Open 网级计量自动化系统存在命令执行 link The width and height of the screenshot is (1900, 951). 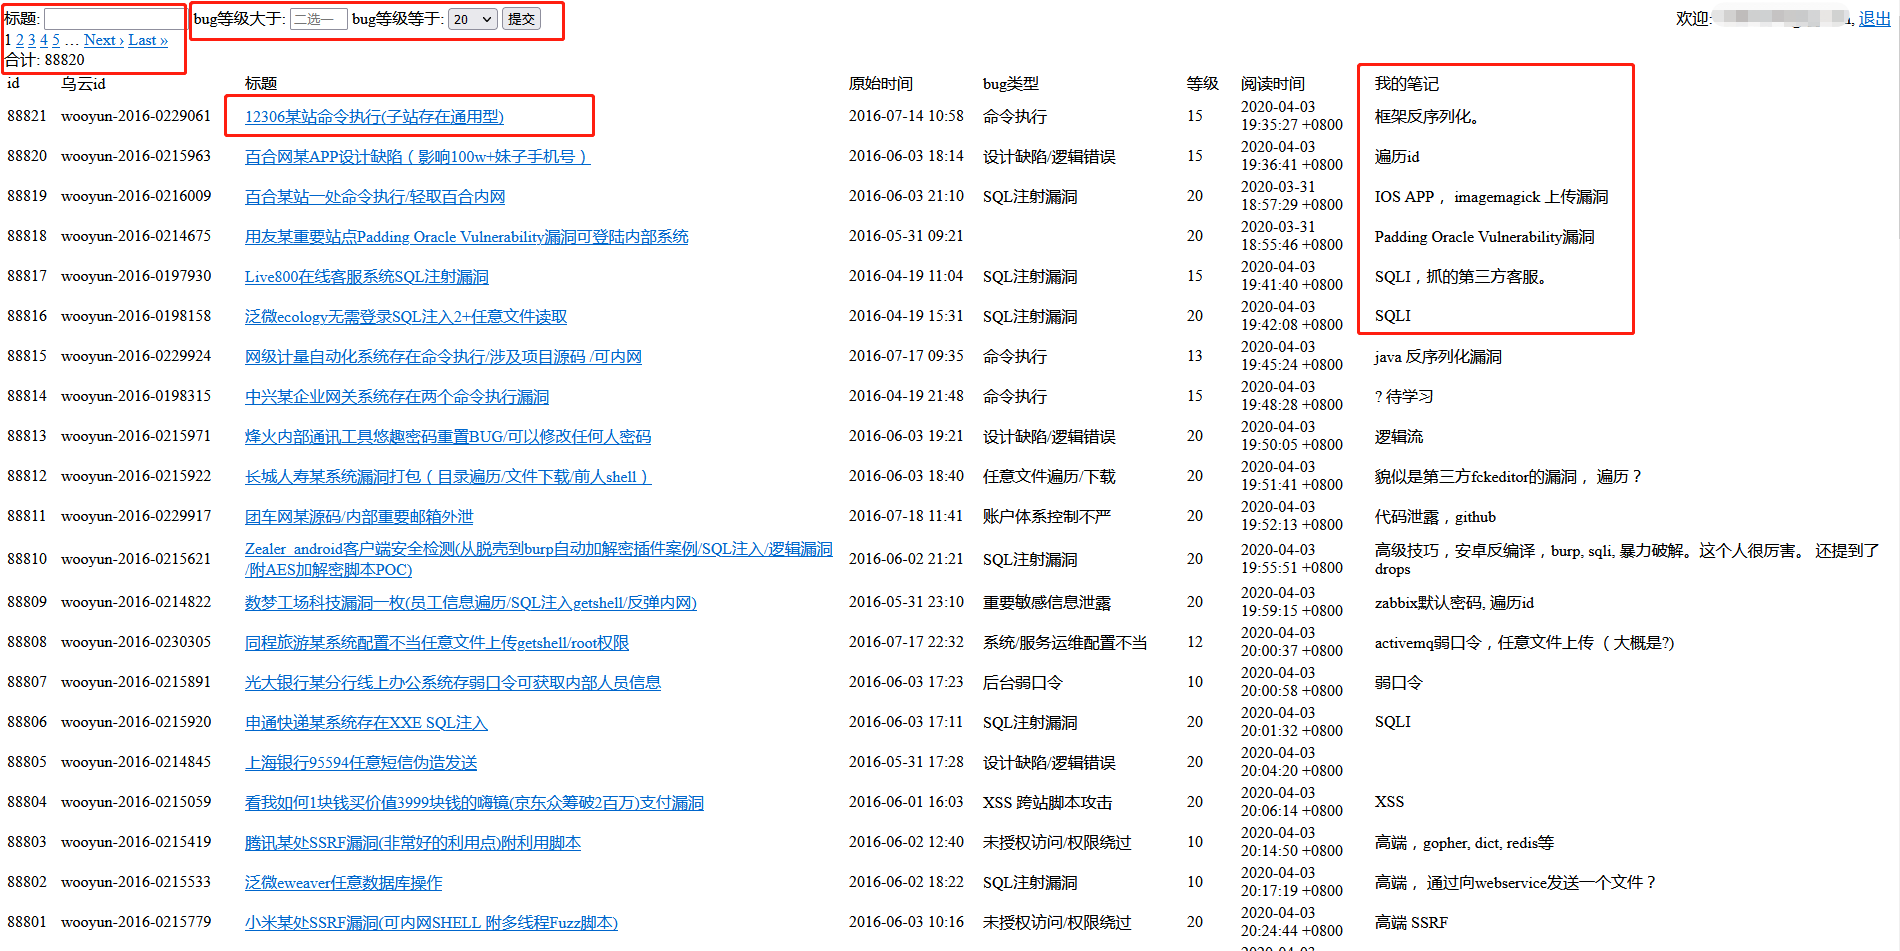(443, 357)
